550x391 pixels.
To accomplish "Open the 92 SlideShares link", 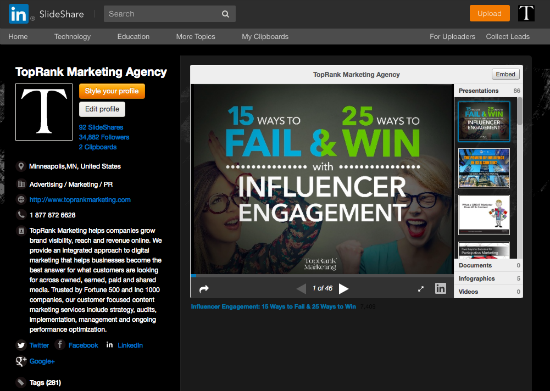I will coord(101,127).
